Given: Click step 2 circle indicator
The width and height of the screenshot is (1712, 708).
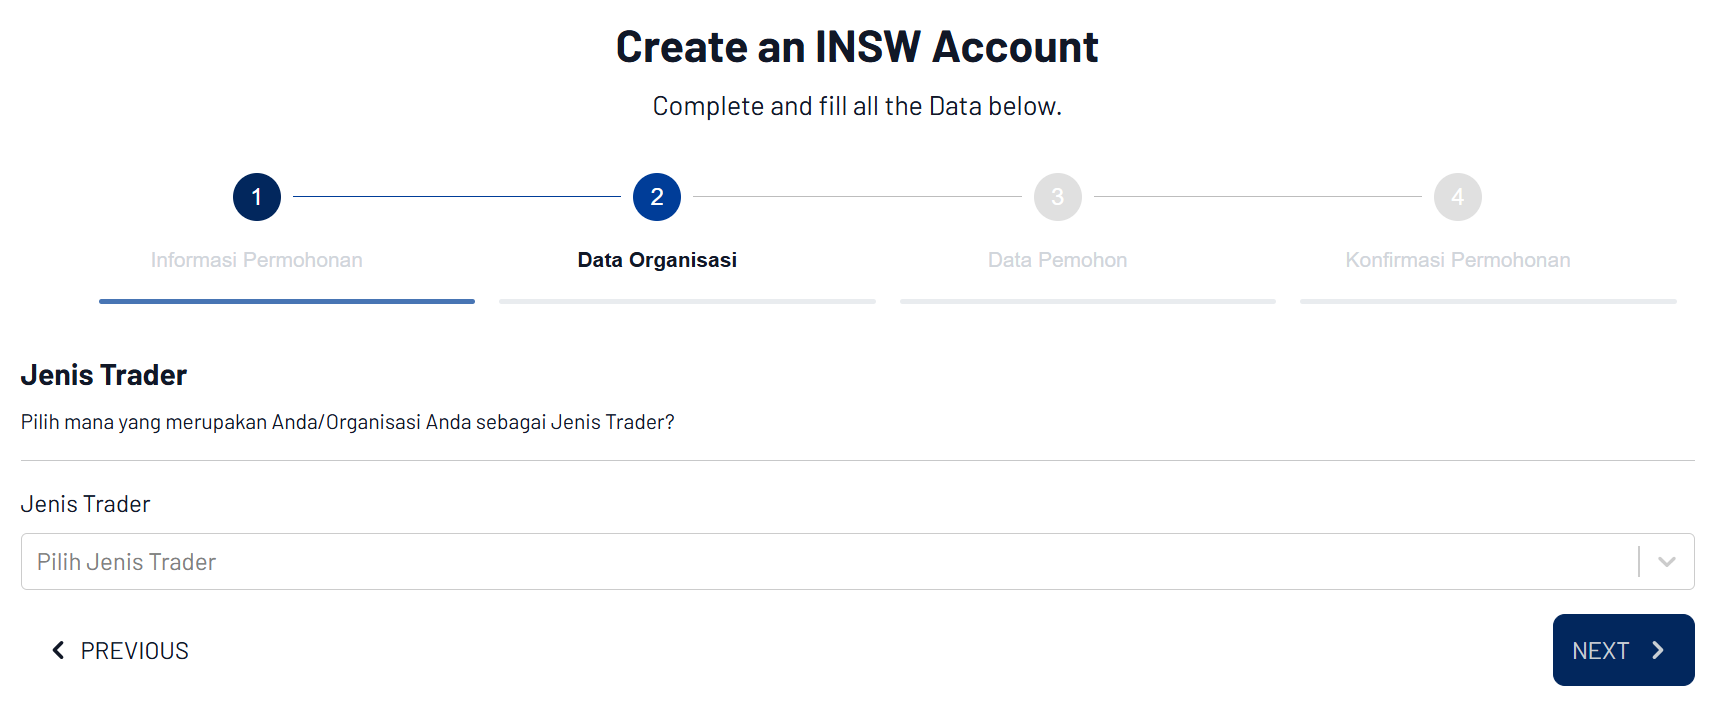Looking at the screenshot, I should 657,197.
